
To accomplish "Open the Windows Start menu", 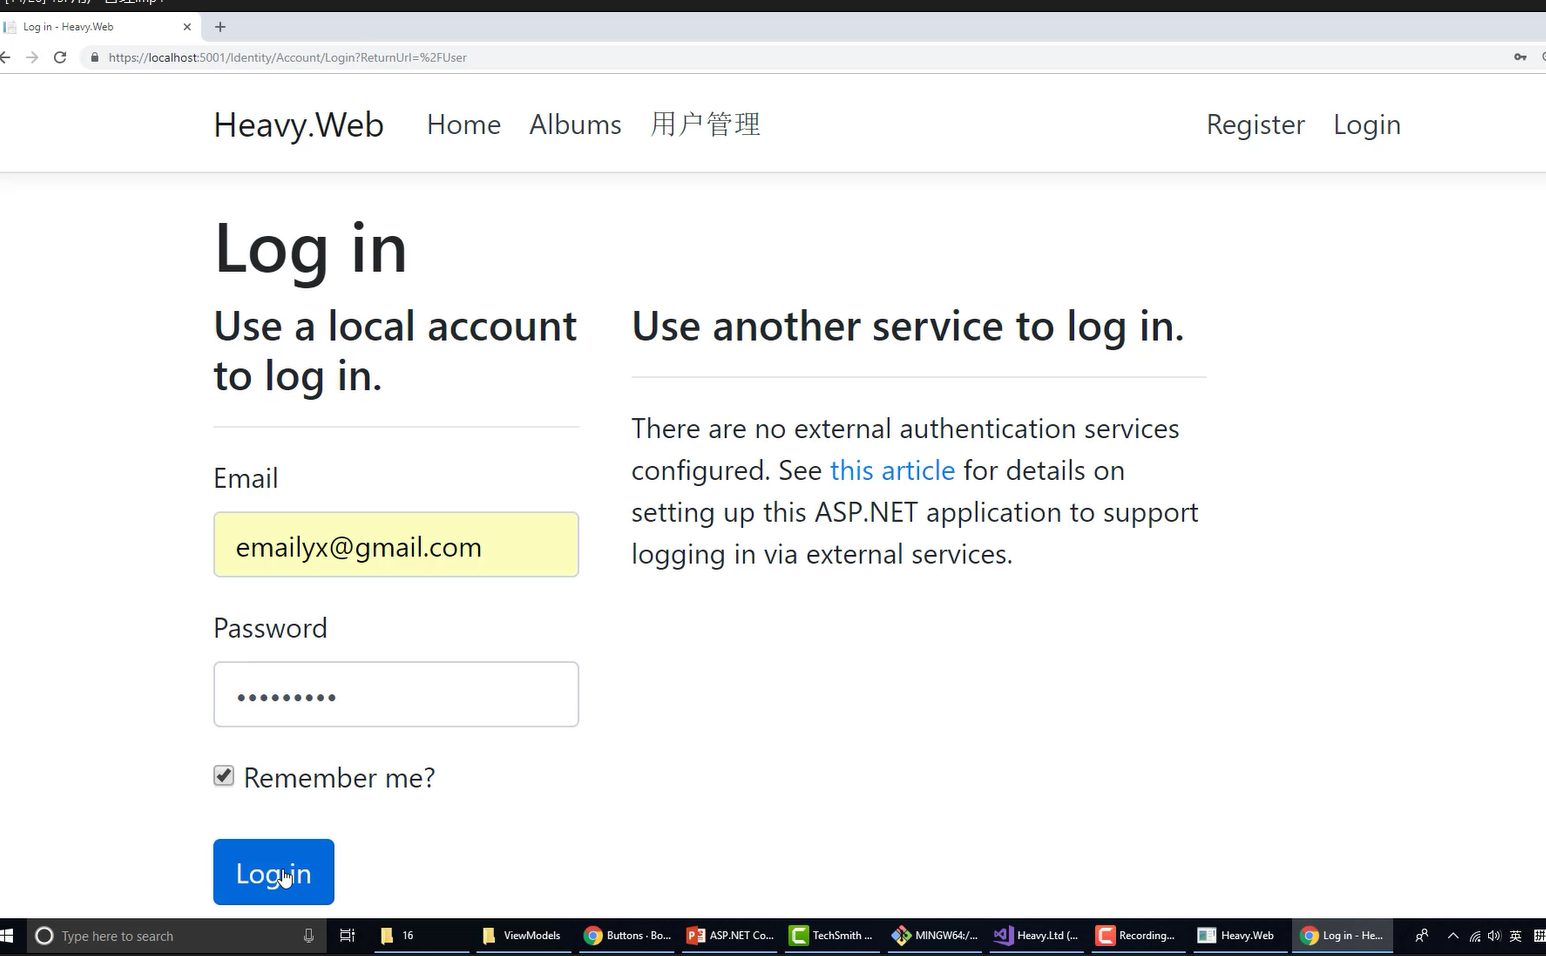I will click(7, 936).
